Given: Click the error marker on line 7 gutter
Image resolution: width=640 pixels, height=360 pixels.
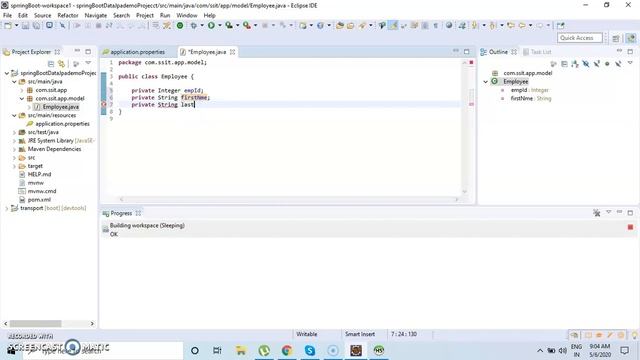Looking at the screenshot, I should pos(104,104).
